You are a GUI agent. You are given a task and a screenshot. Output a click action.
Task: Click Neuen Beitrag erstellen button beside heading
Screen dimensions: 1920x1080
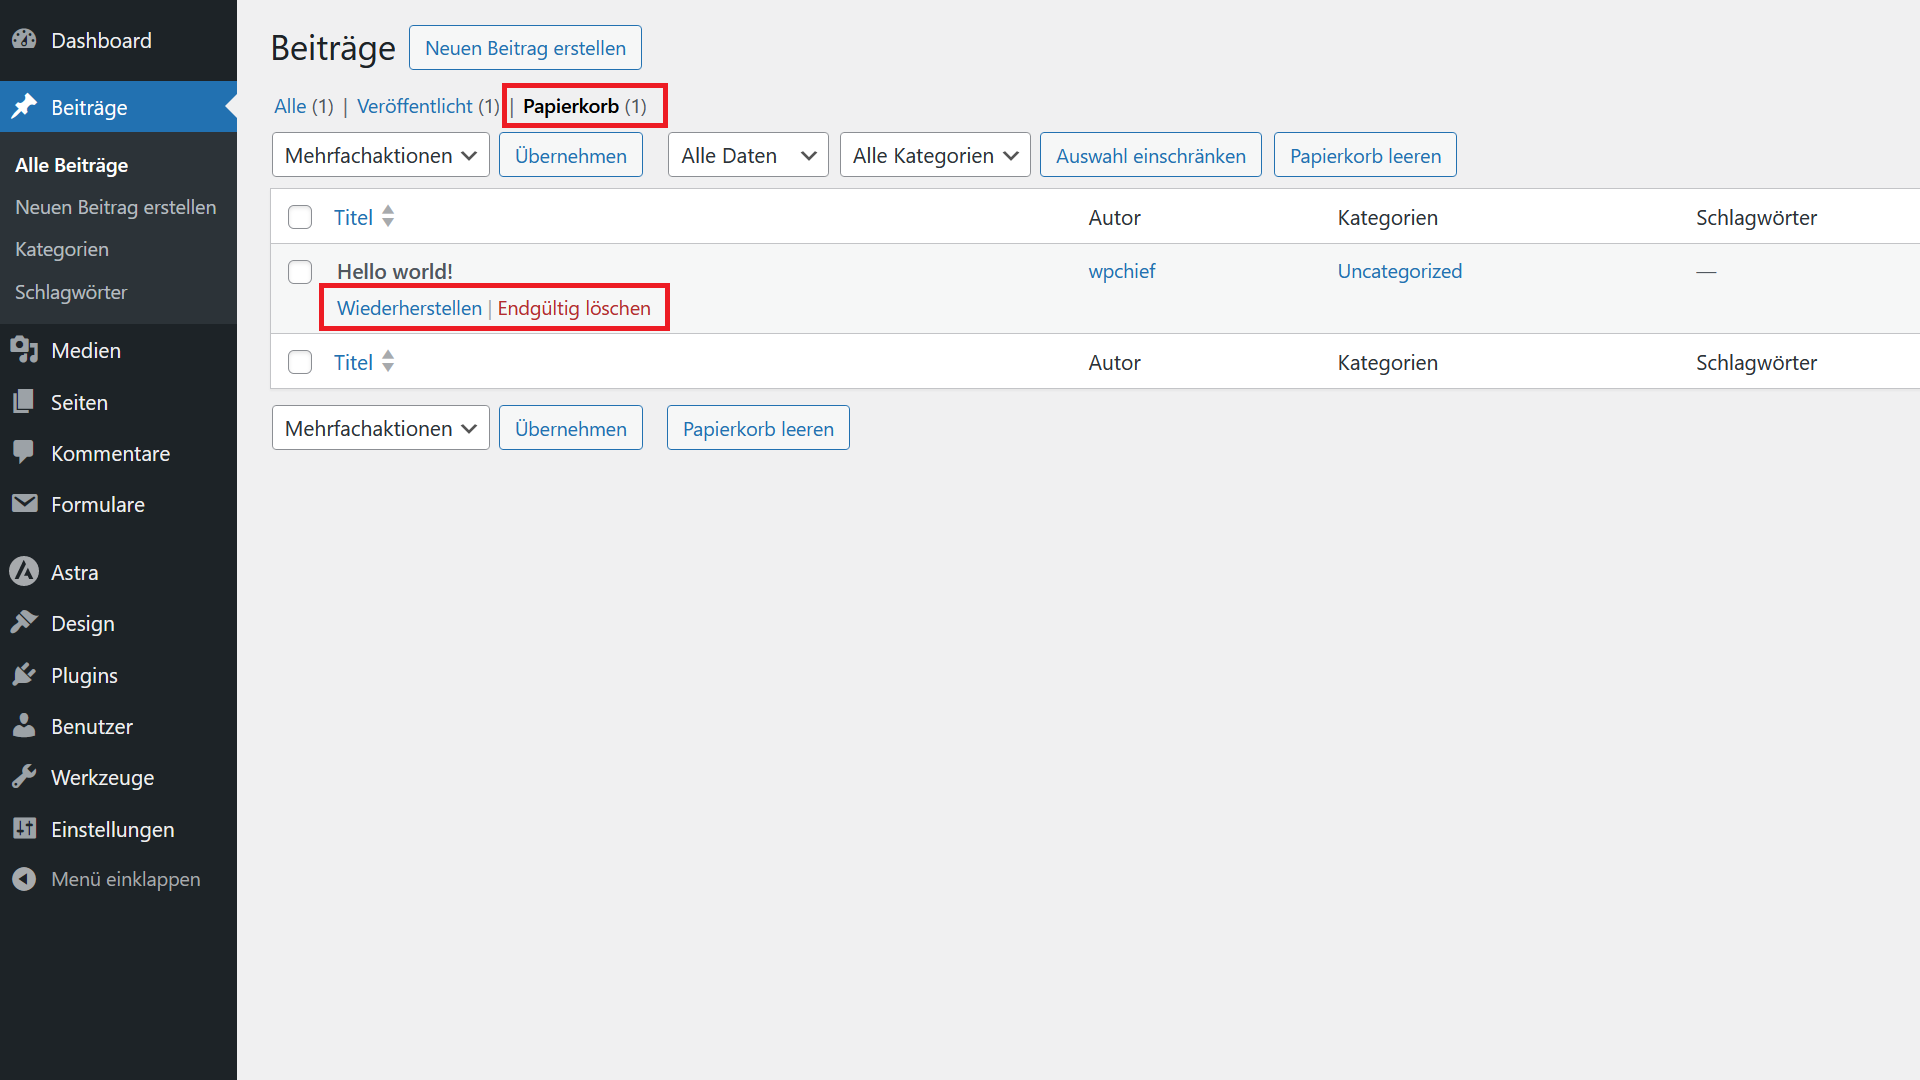click(525, 48)
